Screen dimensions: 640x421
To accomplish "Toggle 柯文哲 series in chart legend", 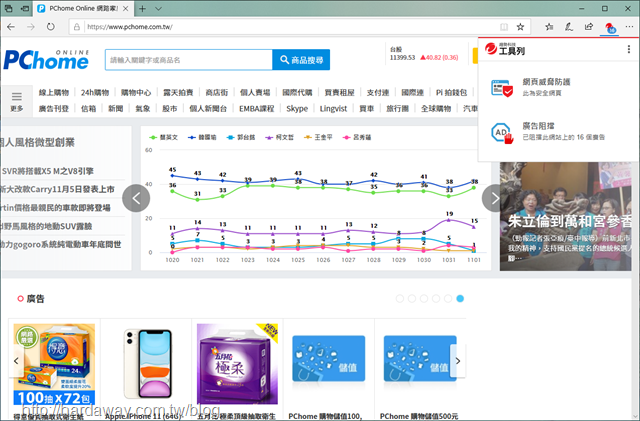I will pos(279,137).
